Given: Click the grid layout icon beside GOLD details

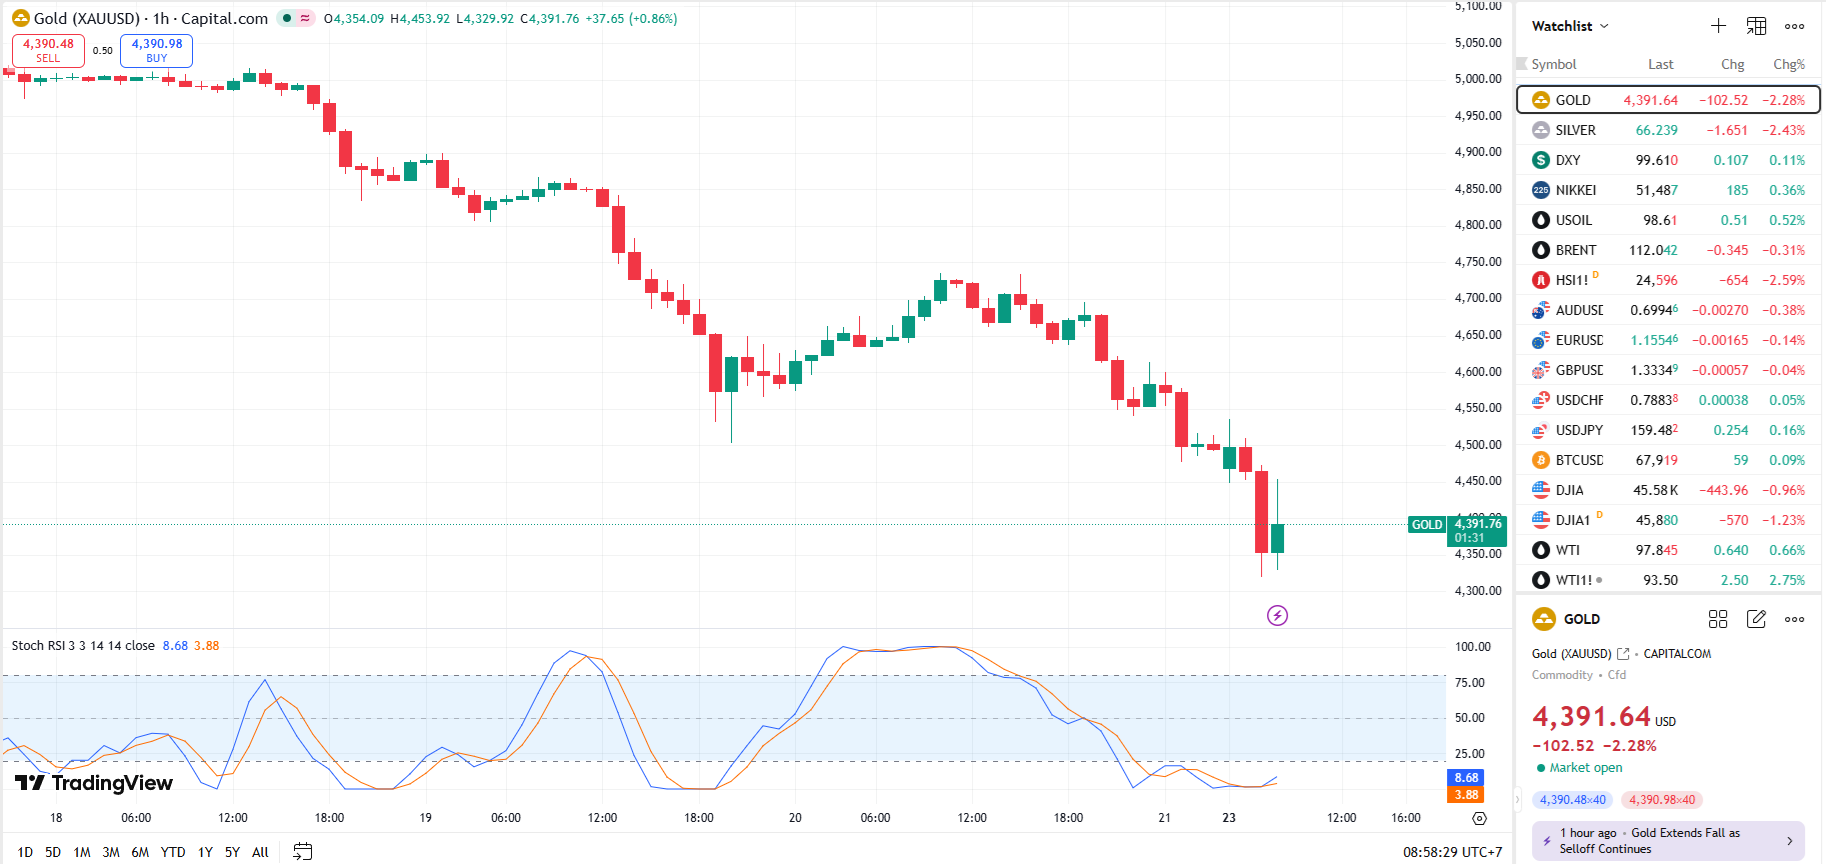Looking at the screenshot, I should coord(1718,619).
